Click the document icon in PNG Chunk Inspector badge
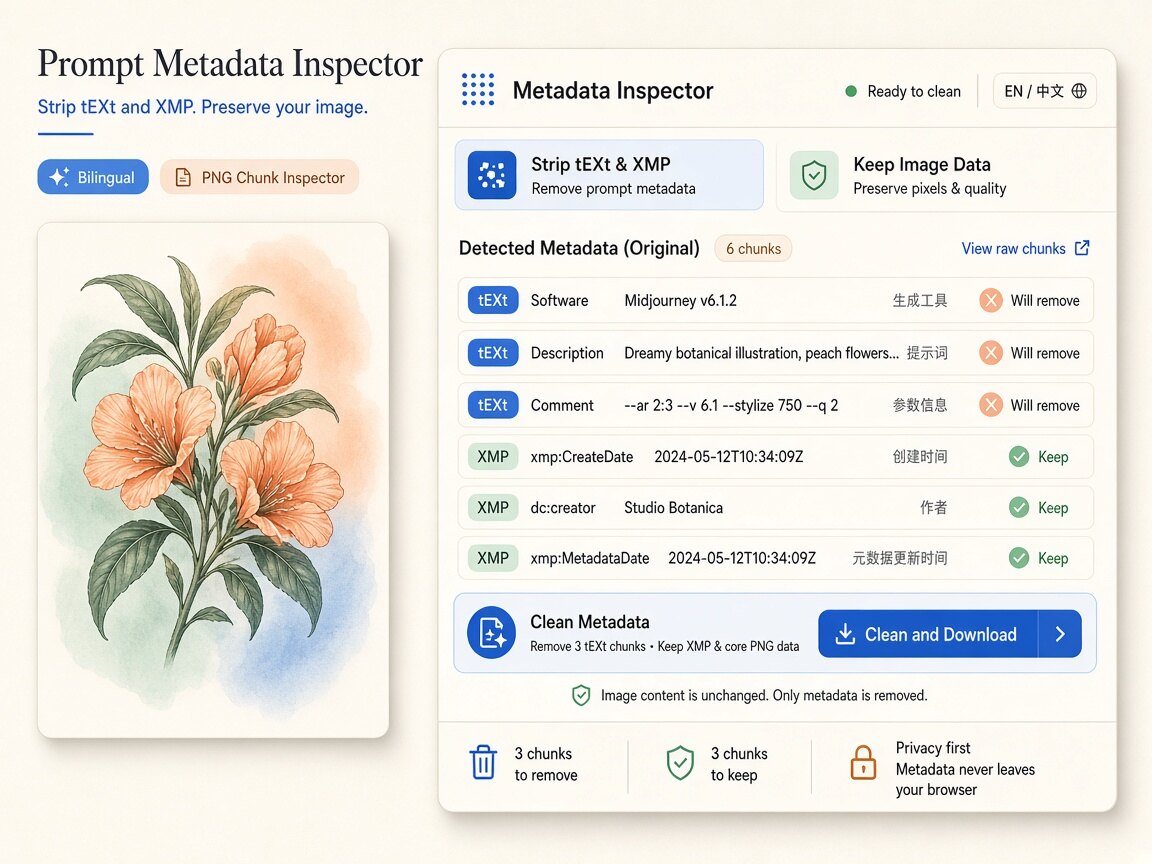The image size is (1152, 864). pyautogui.click(x=183, y=177)
